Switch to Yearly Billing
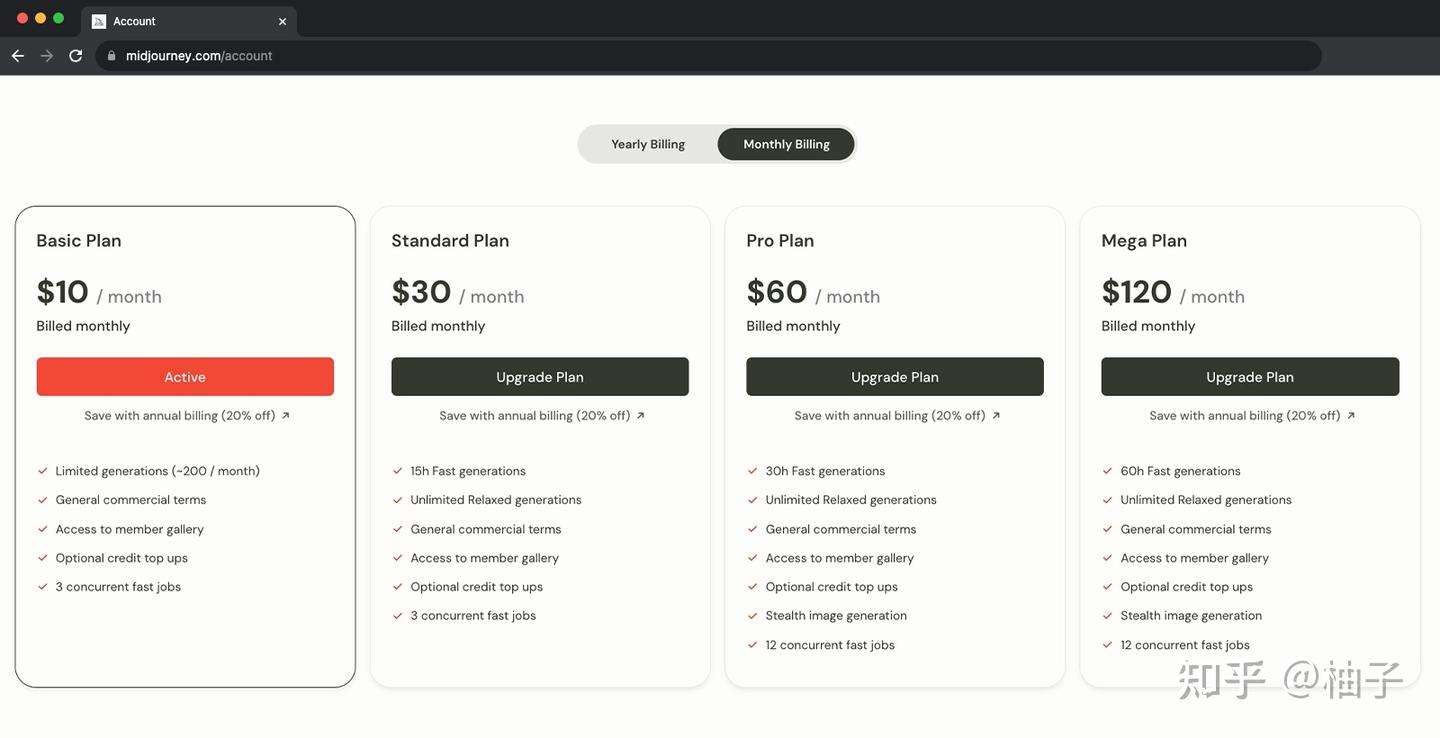The width and height of the screenshot is (1440, 738). coord(648,144)
